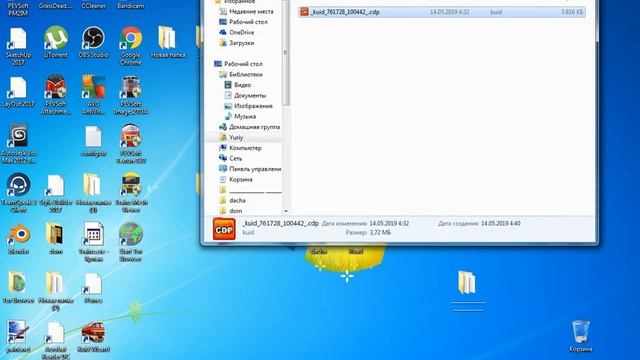Screen dimensions: 640x360
Task: Click the Дата создания 14.05.2019 4:40 value
Action: coord(501,223)
